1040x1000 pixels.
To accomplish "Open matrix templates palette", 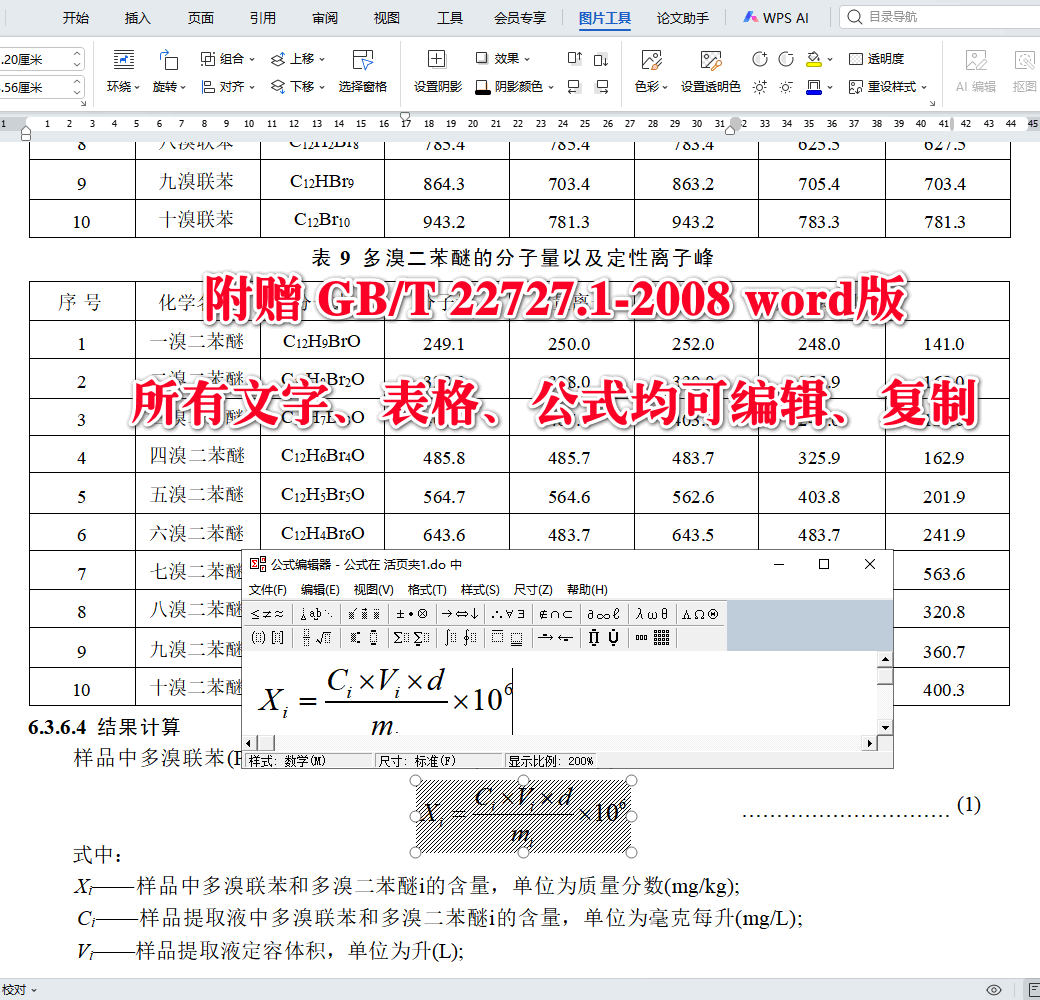I will tap(652, 638).
